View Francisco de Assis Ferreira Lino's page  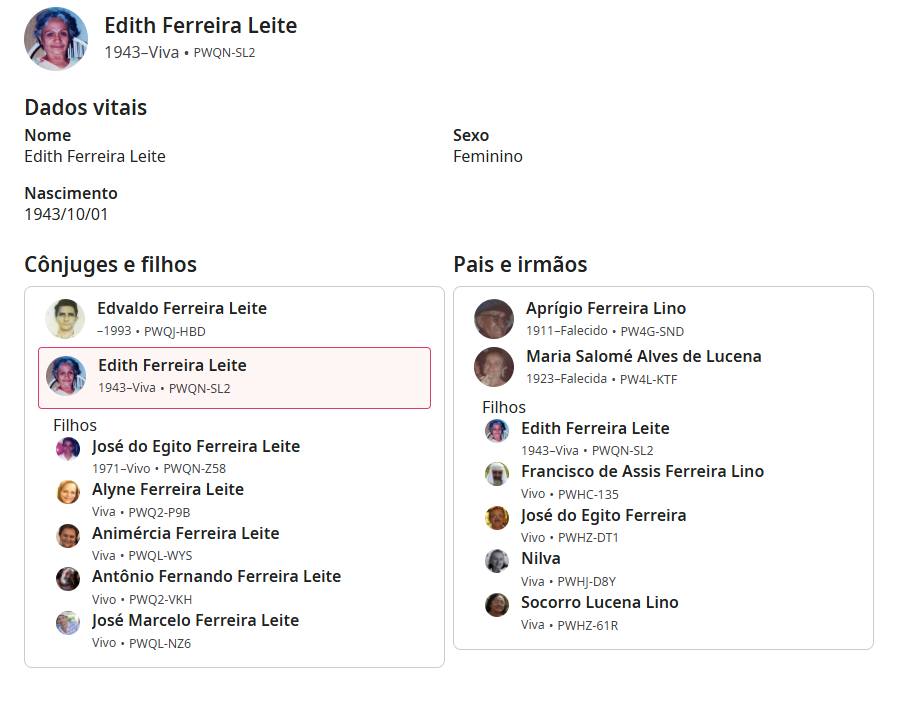[x=642, y=472]
